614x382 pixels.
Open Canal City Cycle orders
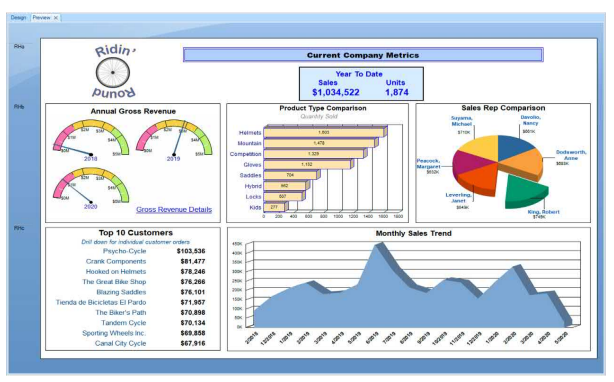coord(120,343)
